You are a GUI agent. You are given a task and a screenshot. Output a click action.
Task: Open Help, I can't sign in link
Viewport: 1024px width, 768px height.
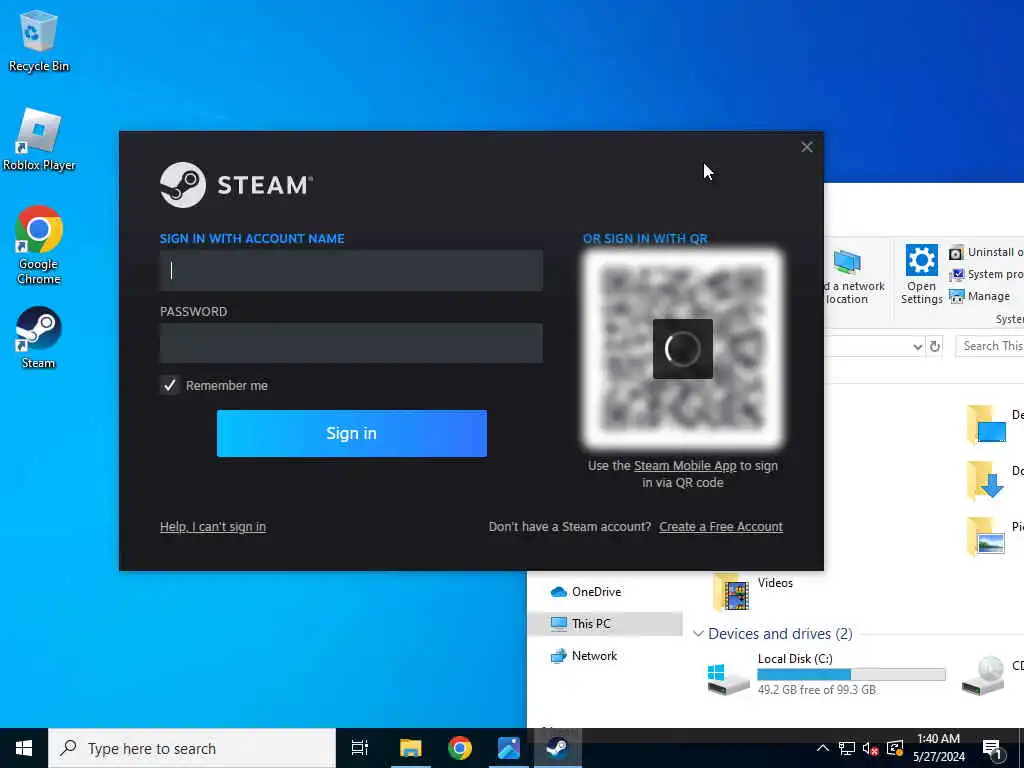coord(213,527)
